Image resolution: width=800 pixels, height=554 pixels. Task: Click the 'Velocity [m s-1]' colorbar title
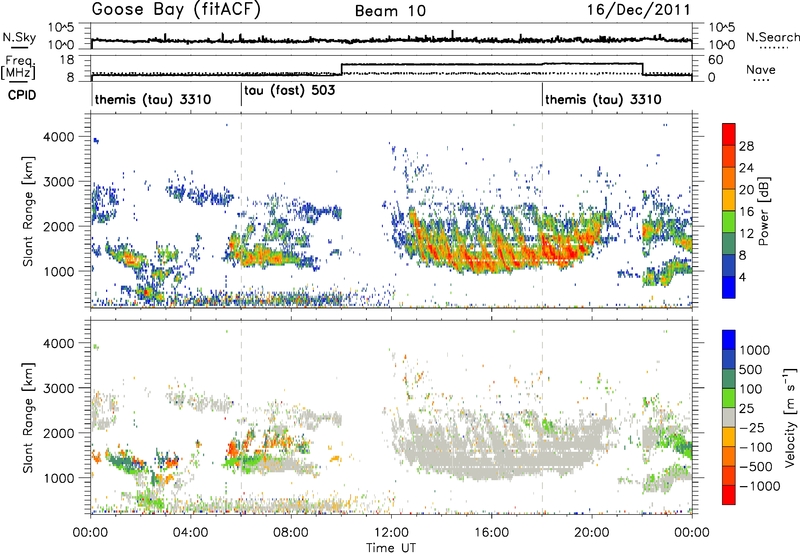(790, 417)
